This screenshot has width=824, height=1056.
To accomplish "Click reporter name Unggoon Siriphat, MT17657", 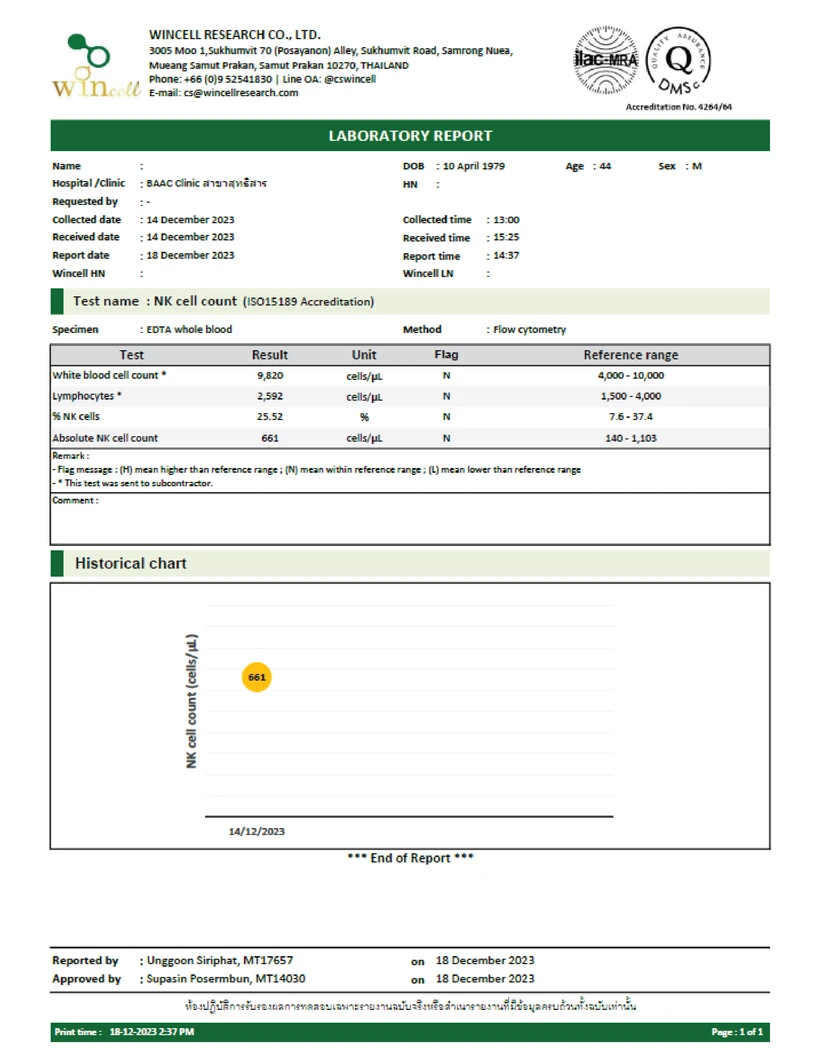I will [x=219, y=960].
